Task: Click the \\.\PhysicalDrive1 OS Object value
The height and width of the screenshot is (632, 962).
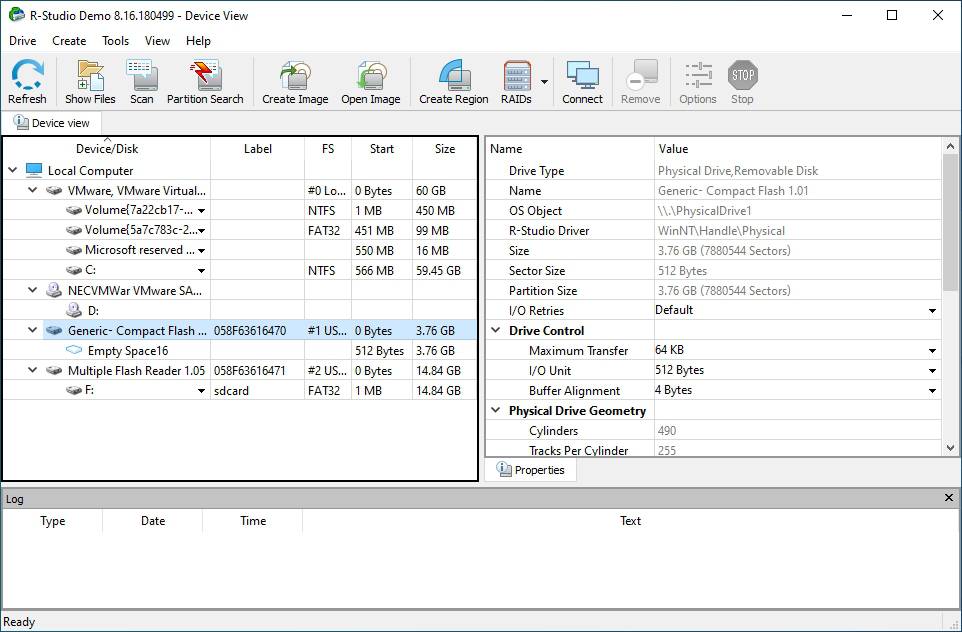Action: coord(704,210)
